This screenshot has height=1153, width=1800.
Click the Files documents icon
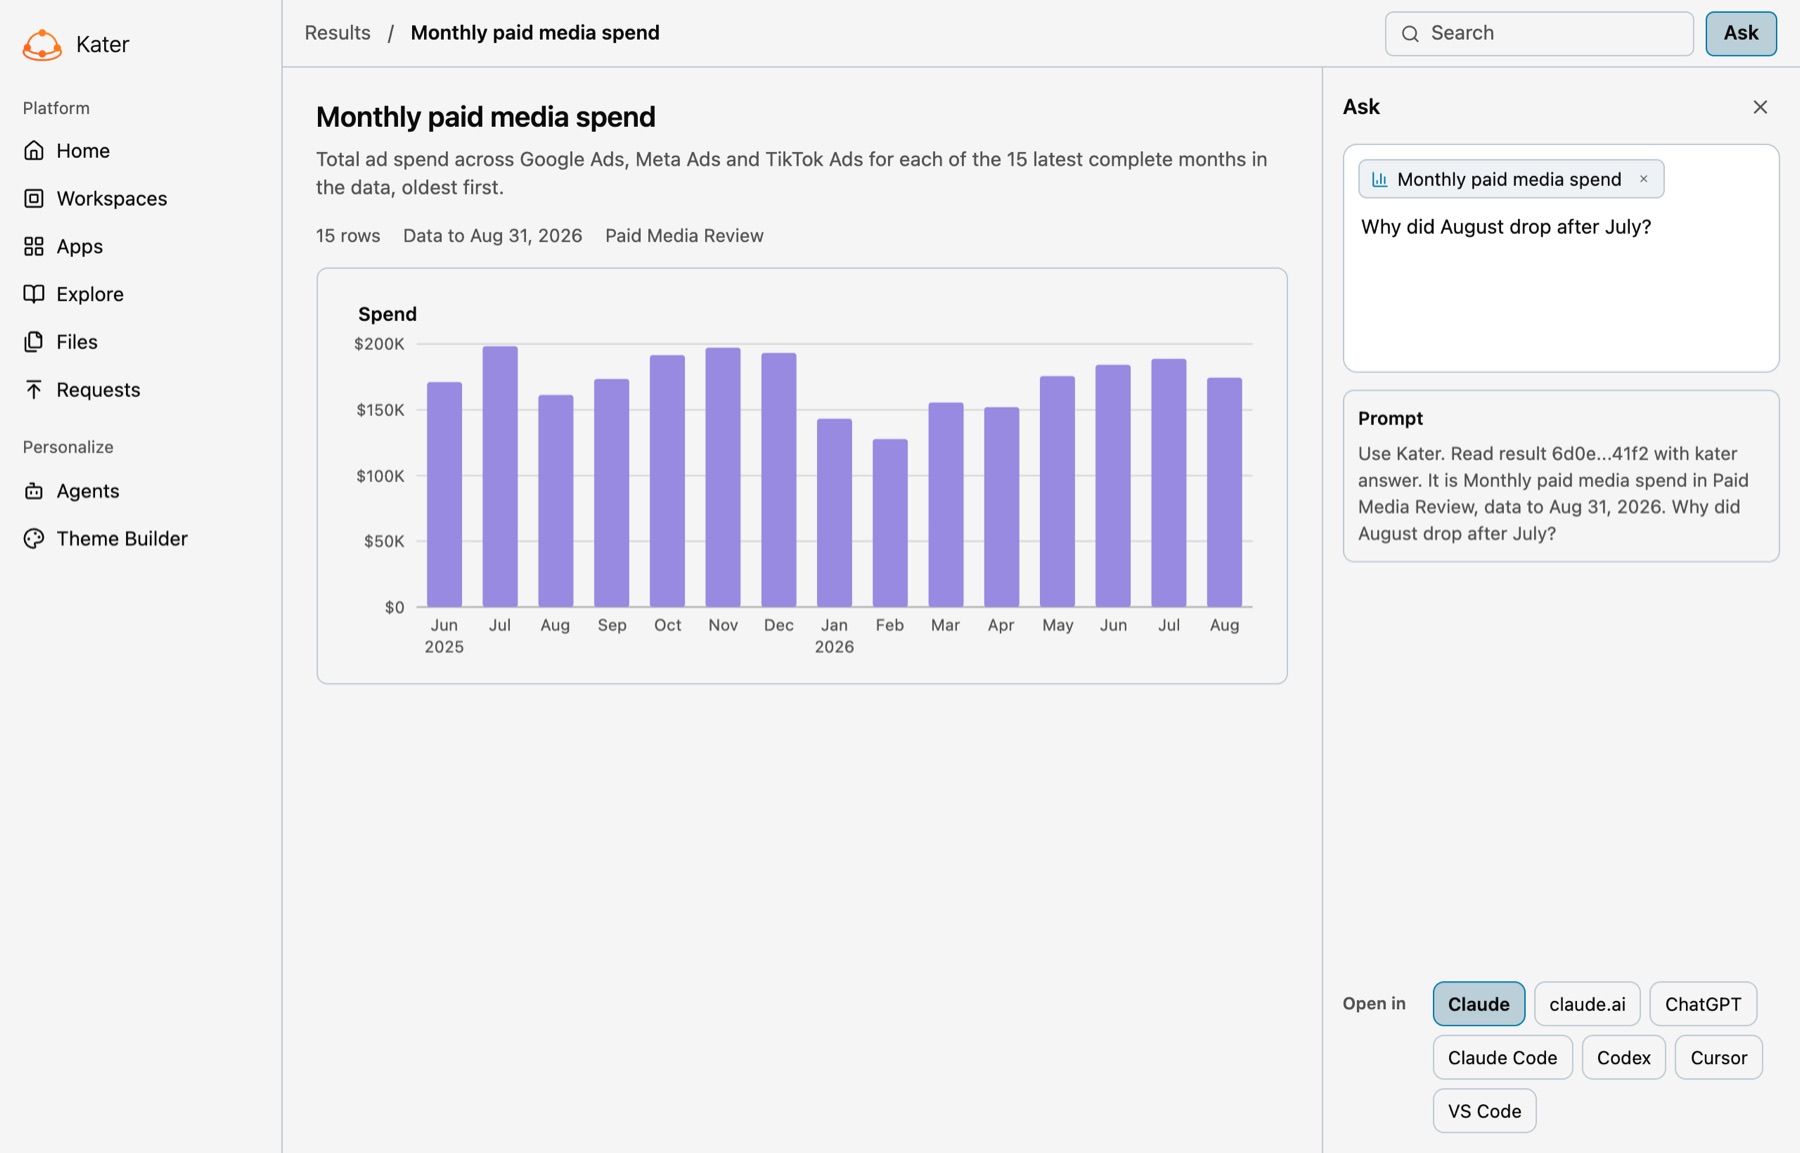coord(34,342)
